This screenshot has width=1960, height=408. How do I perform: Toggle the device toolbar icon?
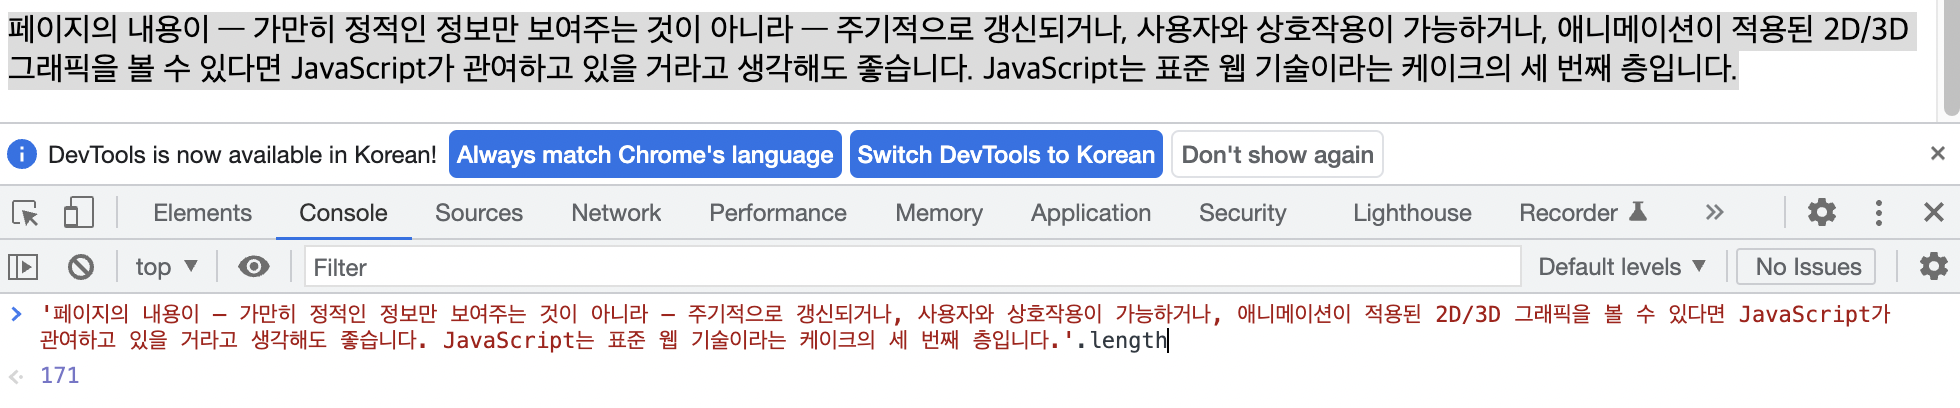[78, 213]
